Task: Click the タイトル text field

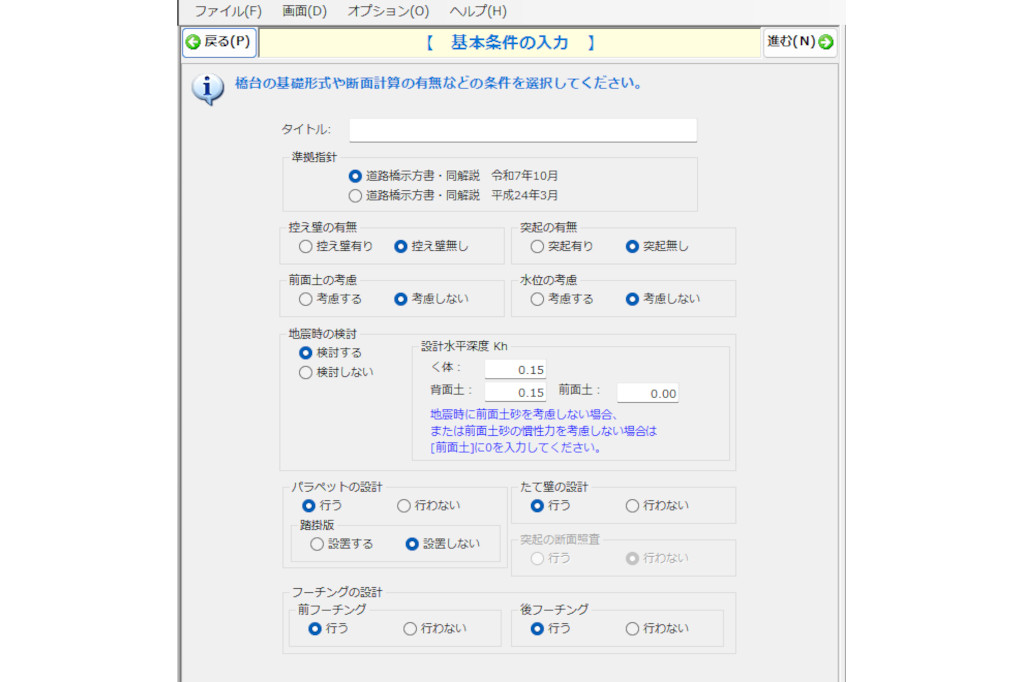Action: point(522,130)
